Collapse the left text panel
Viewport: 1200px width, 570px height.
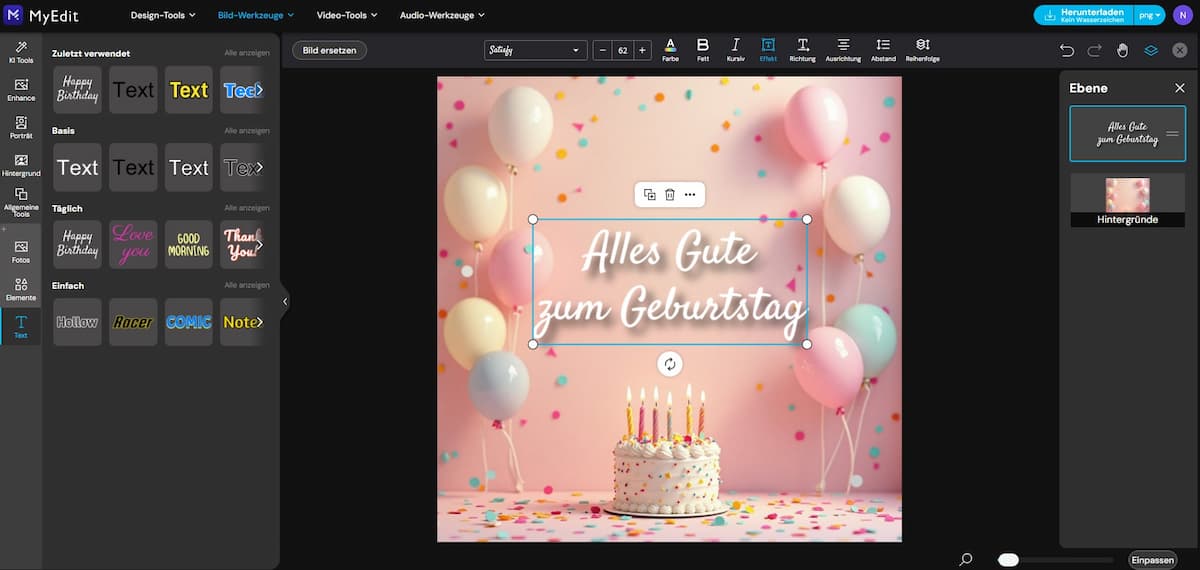pos(285,301)
